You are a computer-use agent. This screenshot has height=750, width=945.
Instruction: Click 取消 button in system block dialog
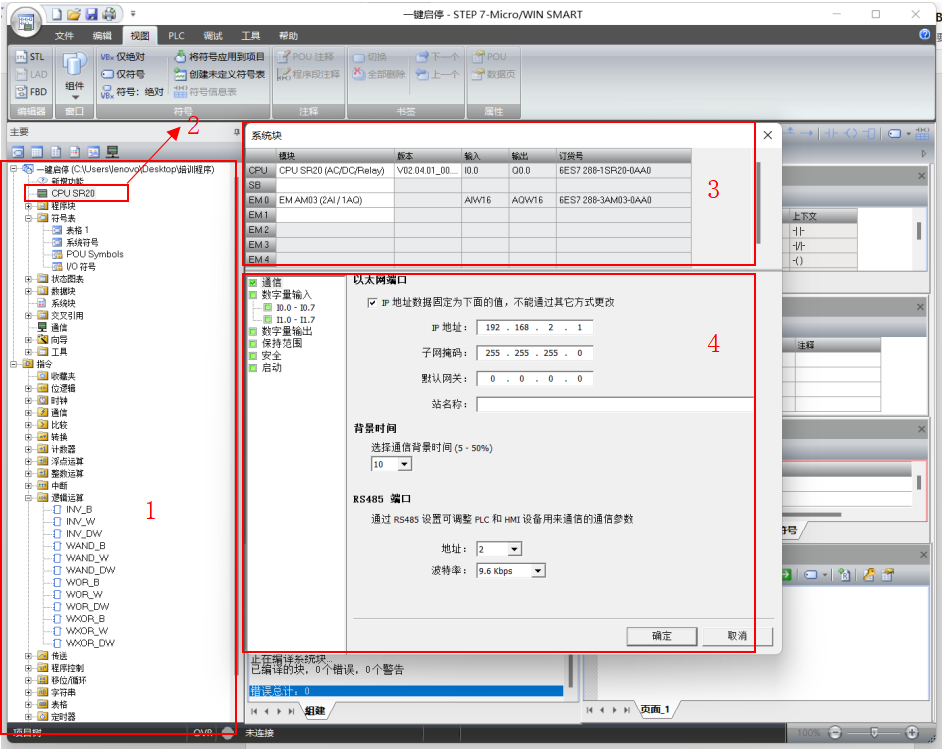tap(737, 636)
